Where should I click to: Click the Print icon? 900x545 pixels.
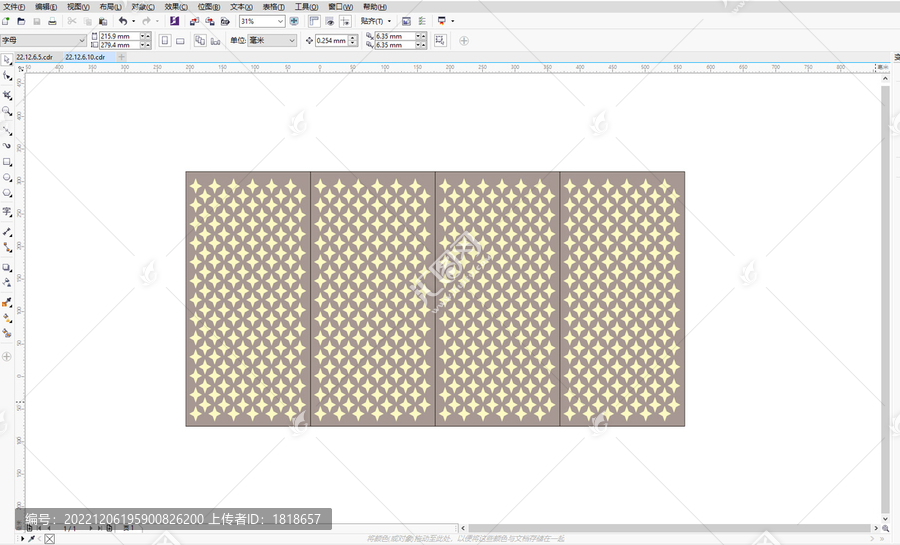pyautogui.click(x=52, y=21)
